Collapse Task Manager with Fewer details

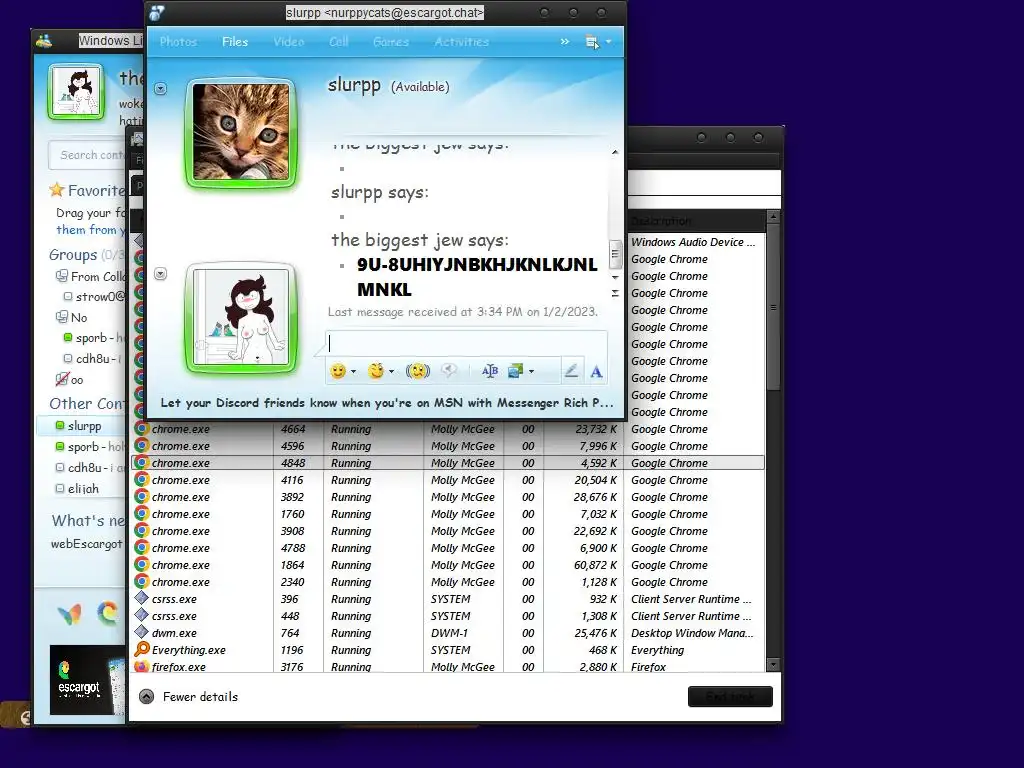(x=189, y=697)
